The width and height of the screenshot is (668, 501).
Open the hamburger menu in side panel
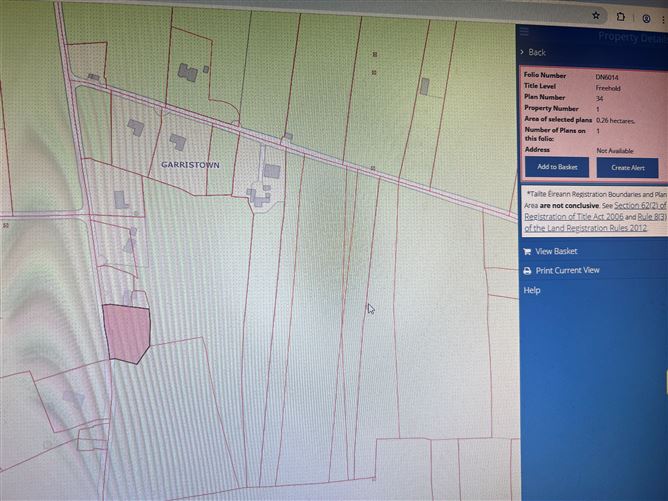[x=524, y=32]
